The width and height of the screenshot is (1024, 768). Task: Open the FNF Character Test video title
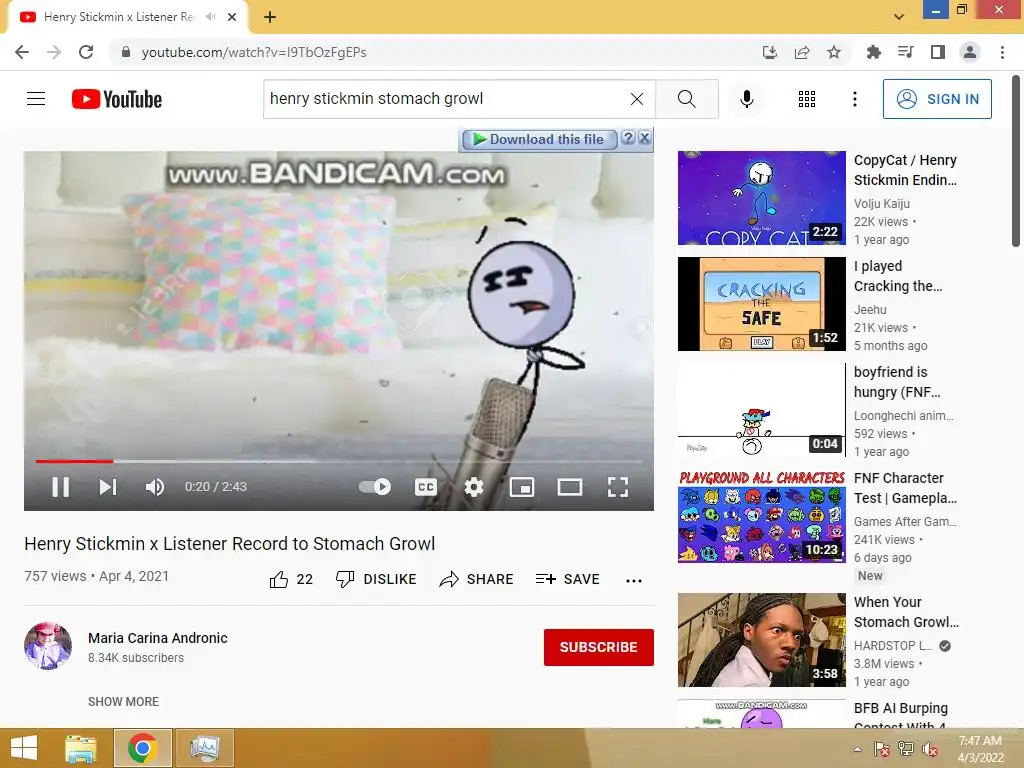[905, 488]
